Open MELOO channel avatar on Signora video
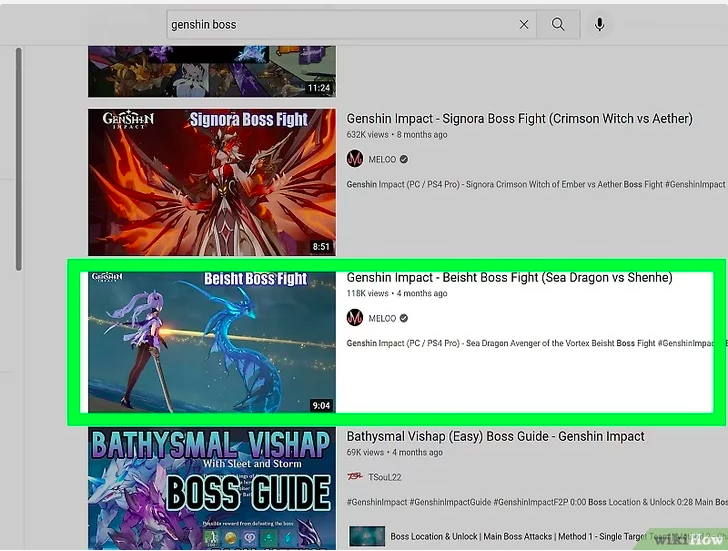The image size is (728, 551). click(355, 159)
